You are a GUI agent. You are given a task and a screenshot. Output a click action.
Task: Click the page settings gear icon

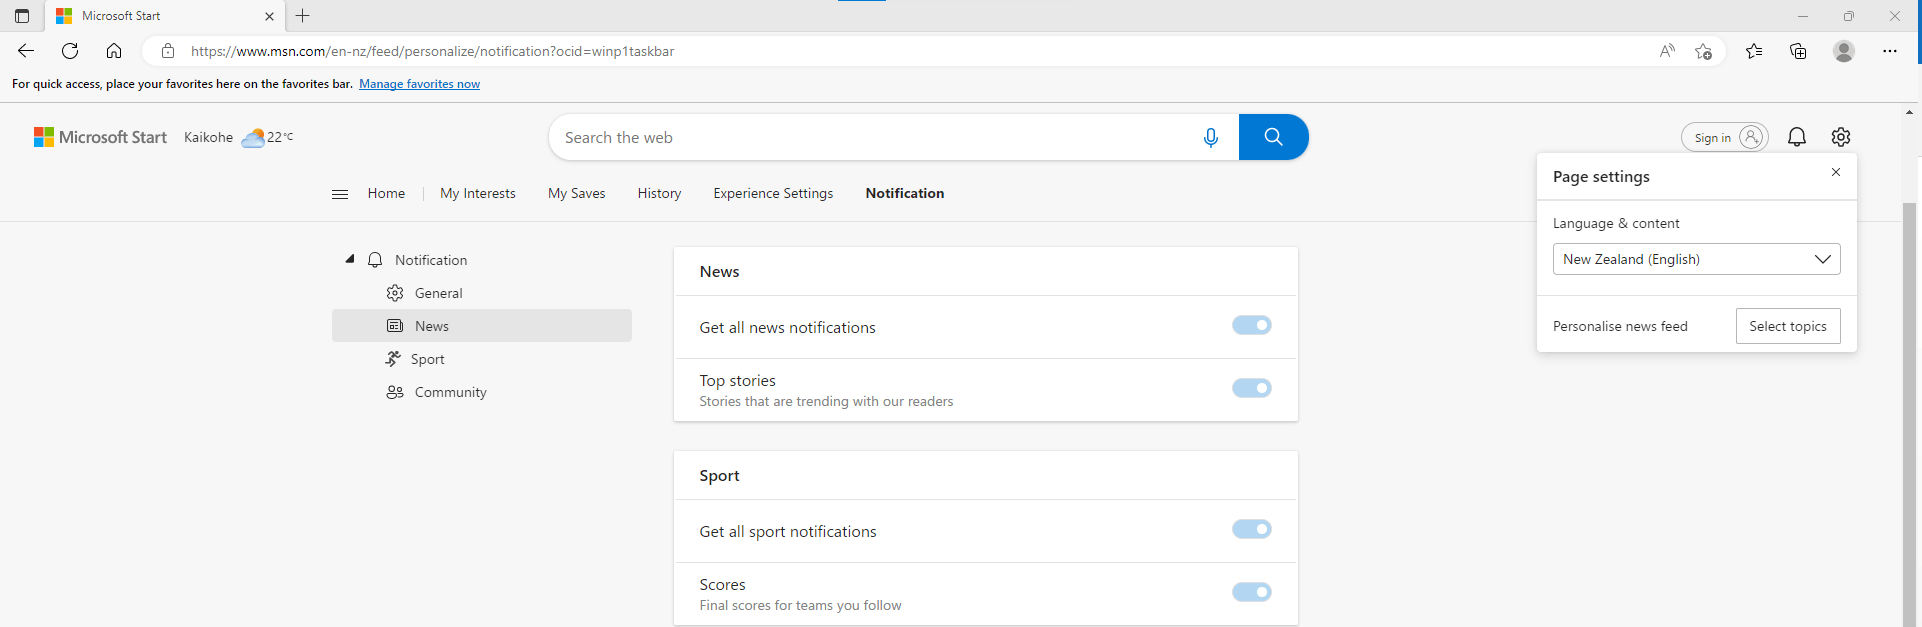pos(1841,137)
